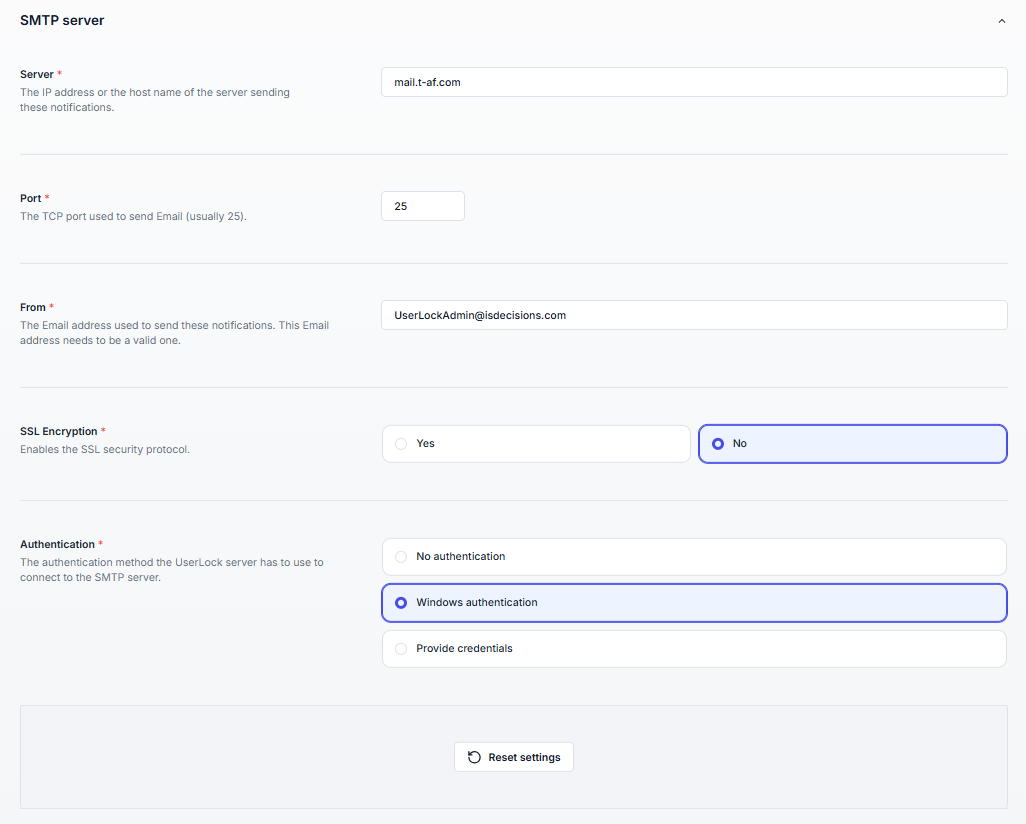Click the From email address field
The image size is (1026, 824).
[693, 315]
